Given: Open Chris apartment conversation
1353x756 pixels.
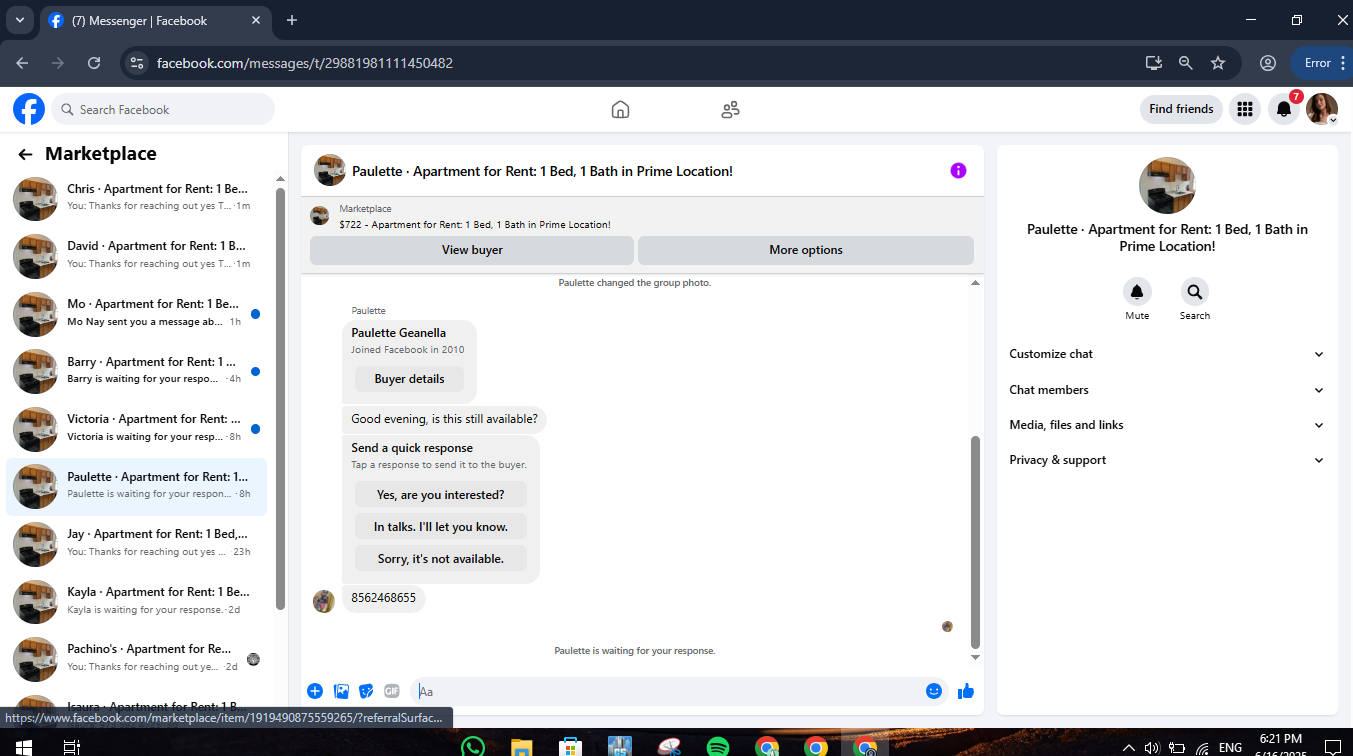Looking at the screenshot, I should [x=137, y=197].
